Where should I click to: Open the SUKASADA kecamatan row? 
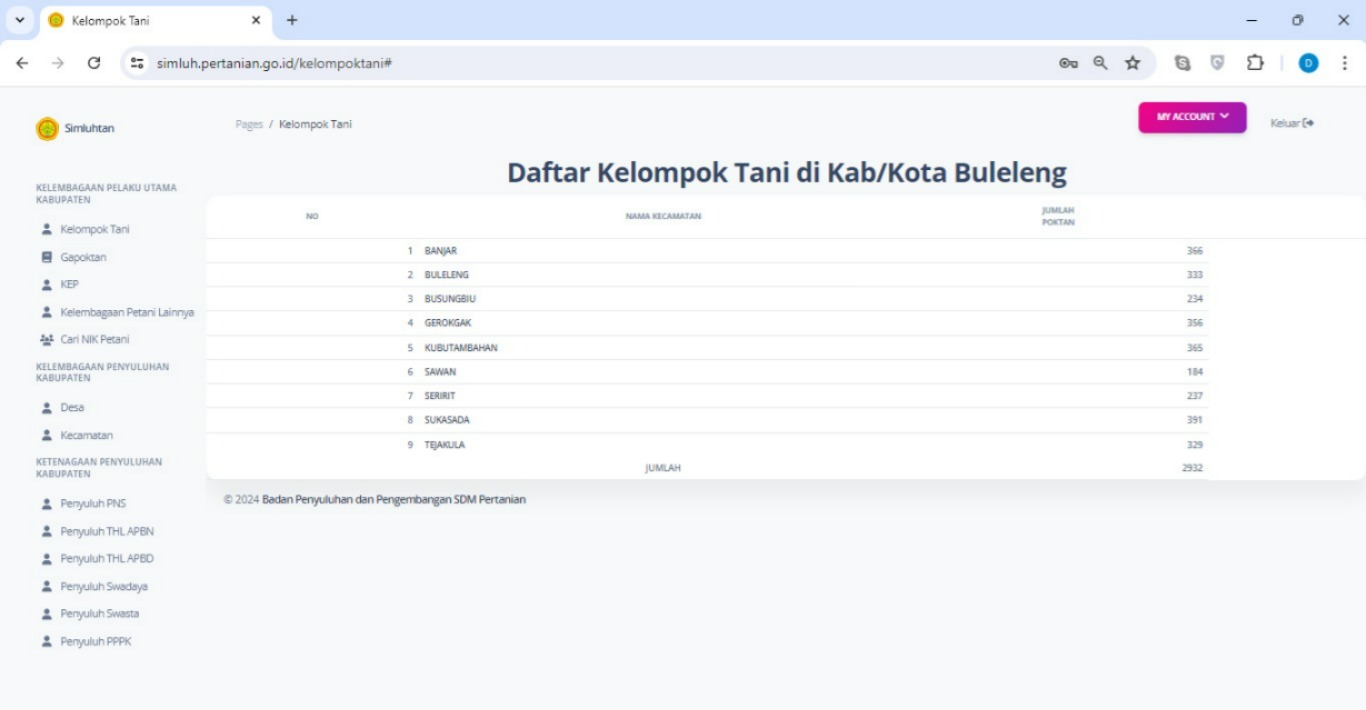(447, 420)
